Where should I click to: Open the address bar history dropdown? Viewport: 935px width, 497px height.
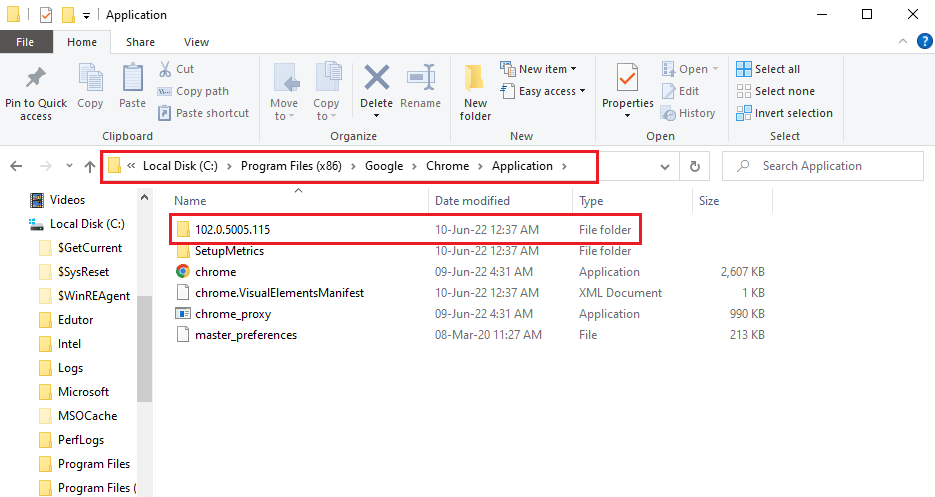point(665,166)
